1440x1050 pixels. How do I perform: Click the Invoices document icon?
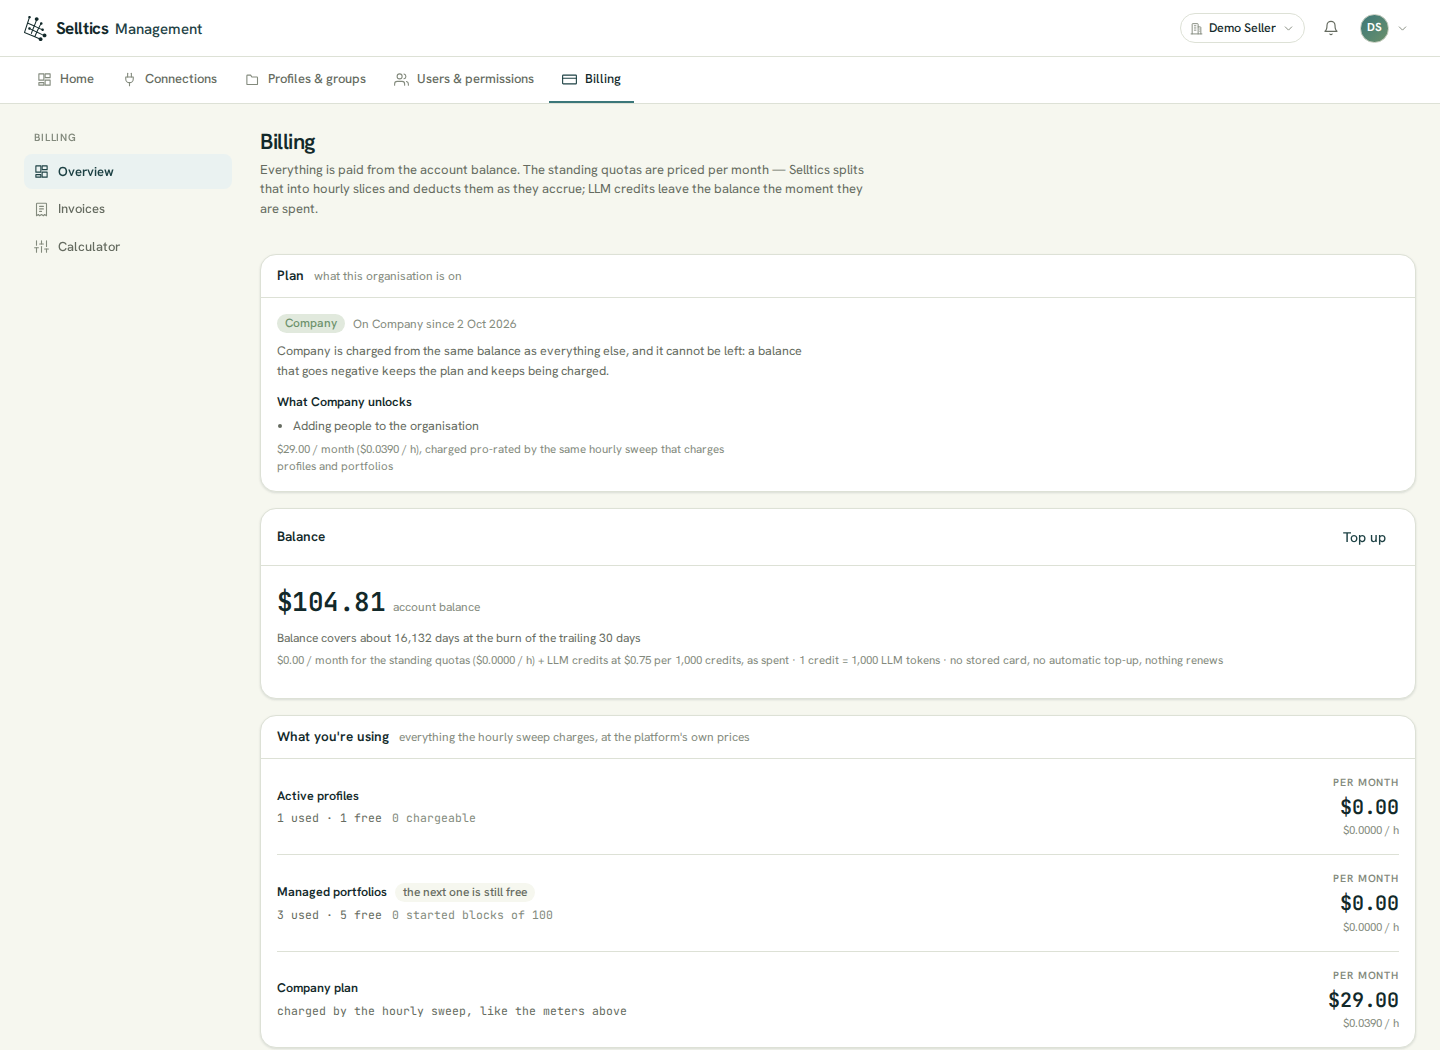pos(41,209)
